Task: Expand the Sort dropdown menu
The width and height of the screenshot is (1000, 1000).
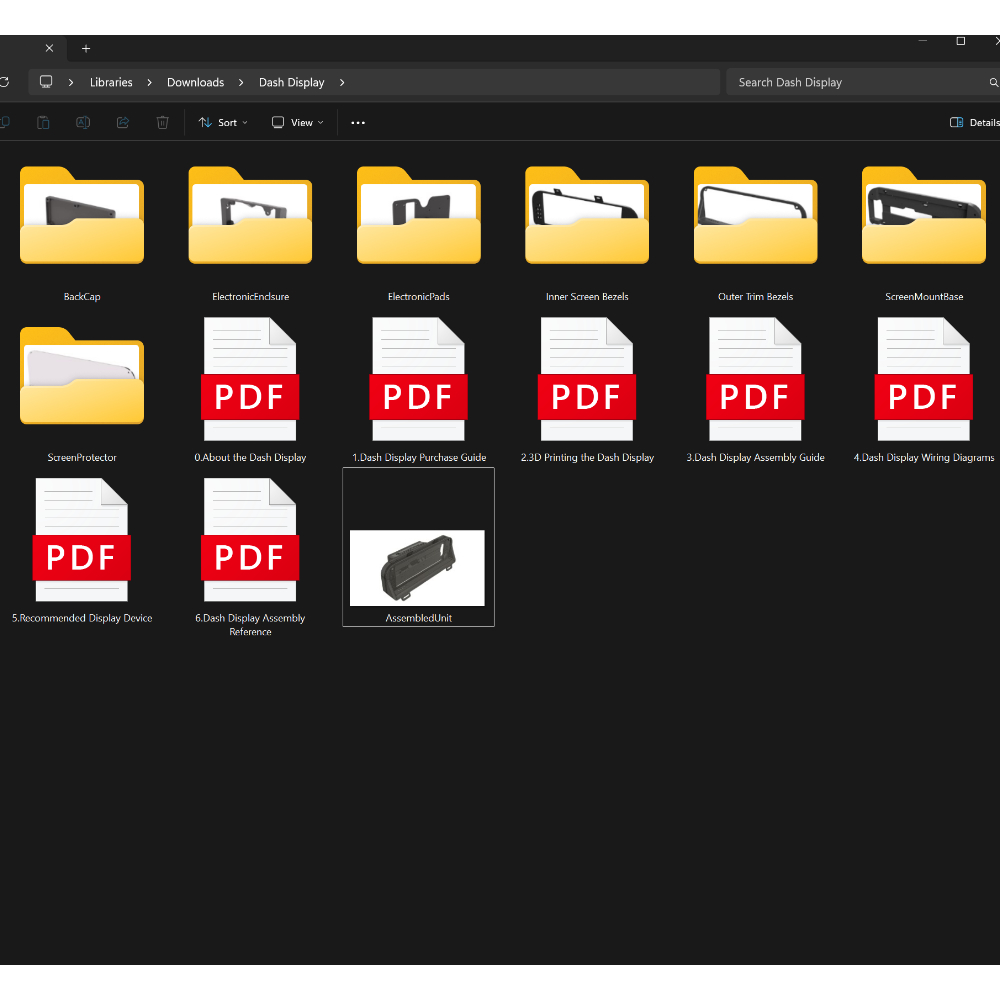Action: pos(223,123)
